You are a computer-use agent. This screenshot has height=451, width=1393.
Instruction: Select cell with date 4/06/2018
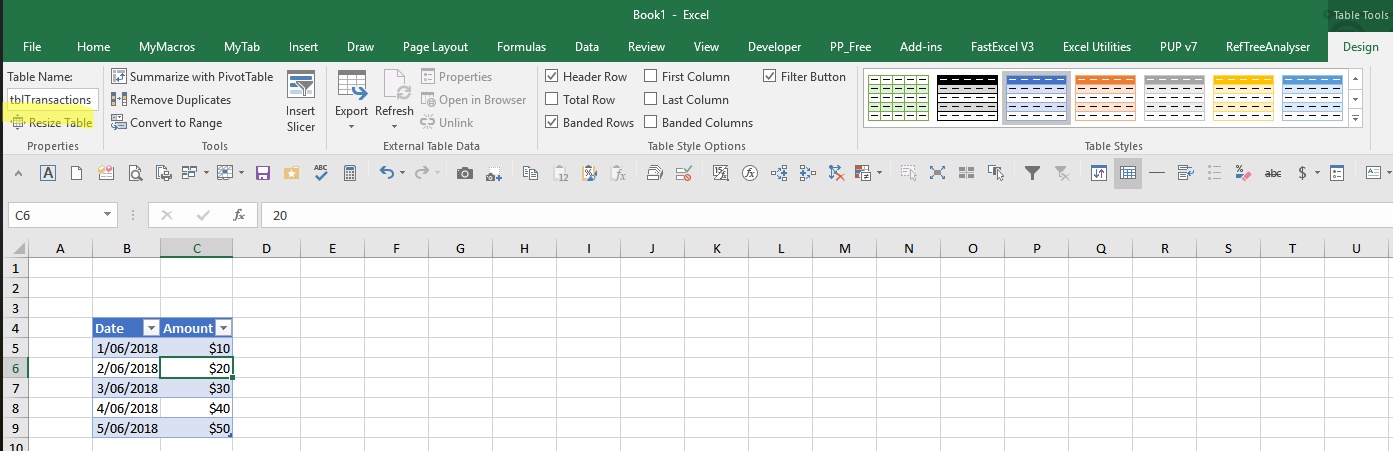tap(126, 408)
